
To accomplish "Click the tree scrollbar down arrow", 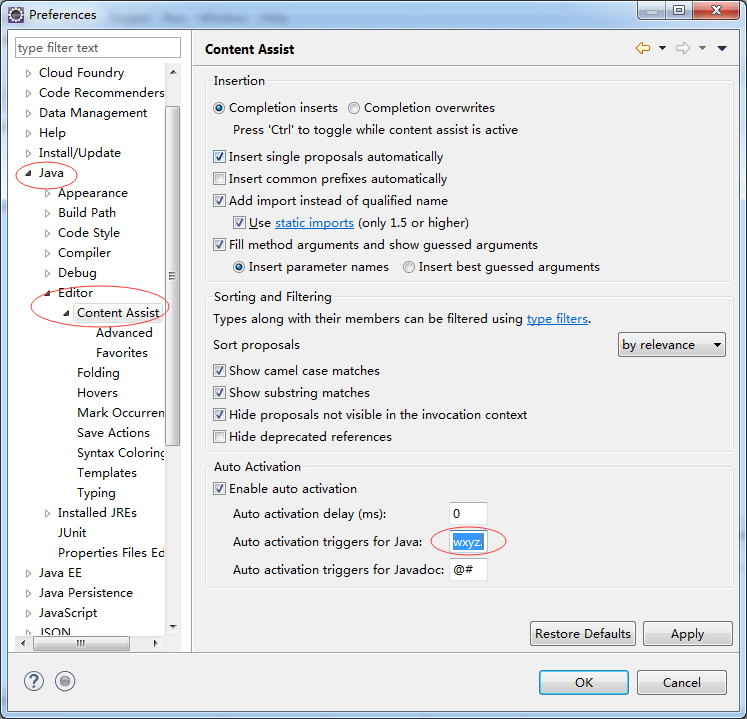I will pyautogui.click(x=173, y=627).
